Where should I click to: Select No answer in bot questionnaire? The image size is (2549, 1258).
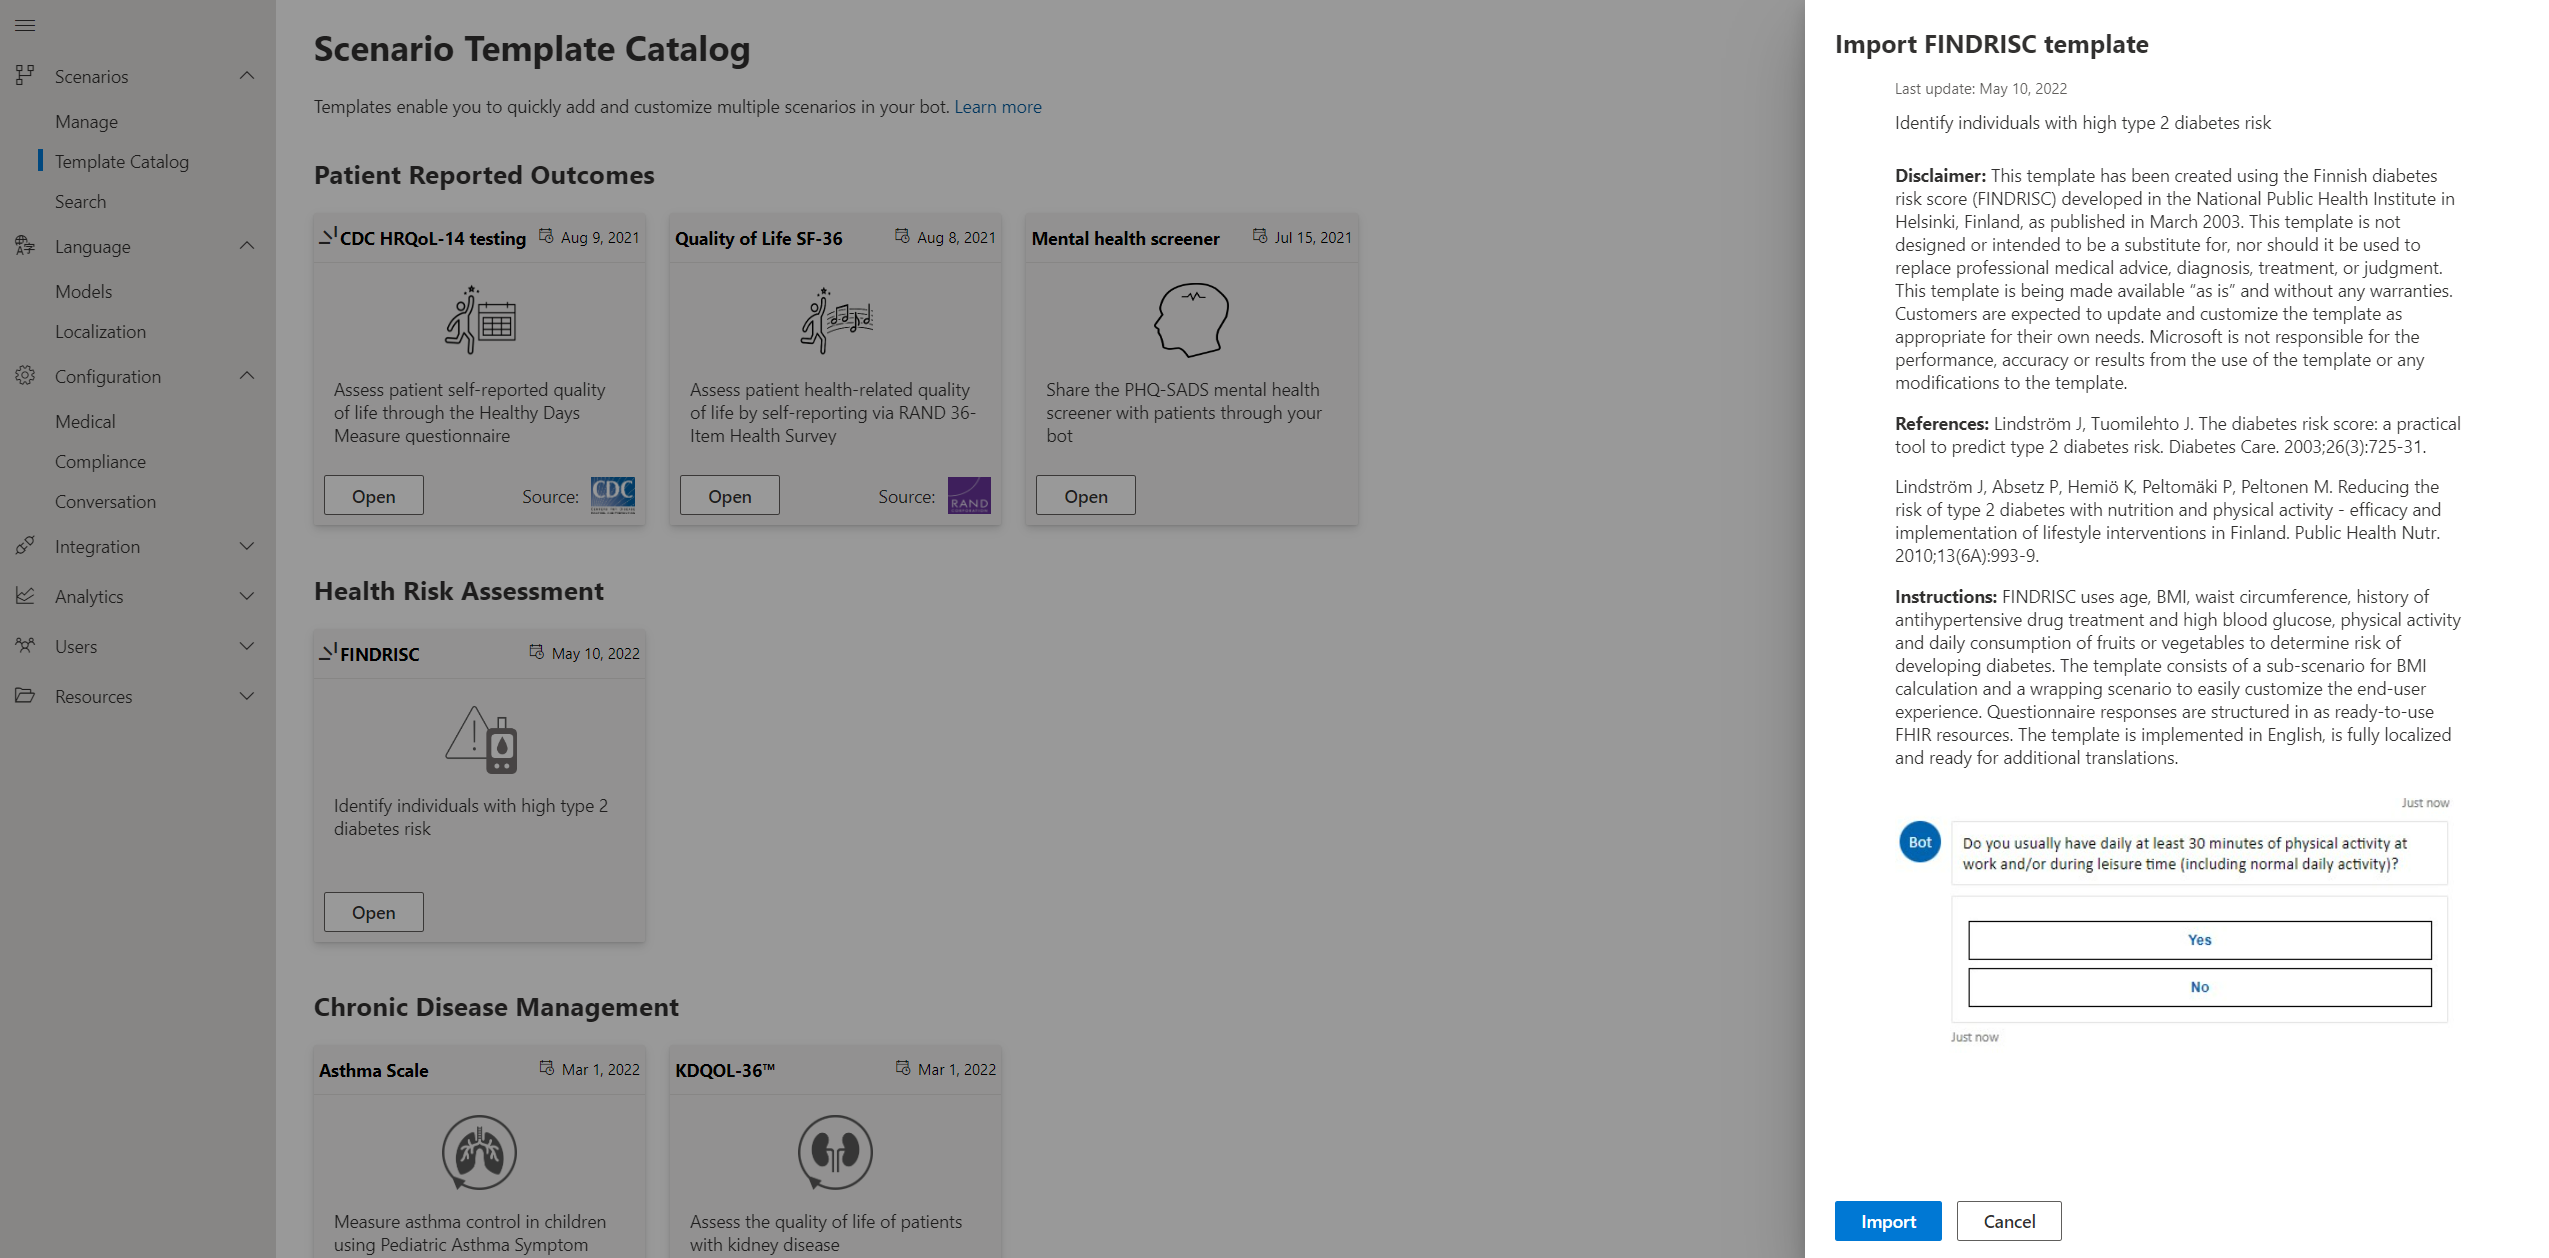[2198, 987]
